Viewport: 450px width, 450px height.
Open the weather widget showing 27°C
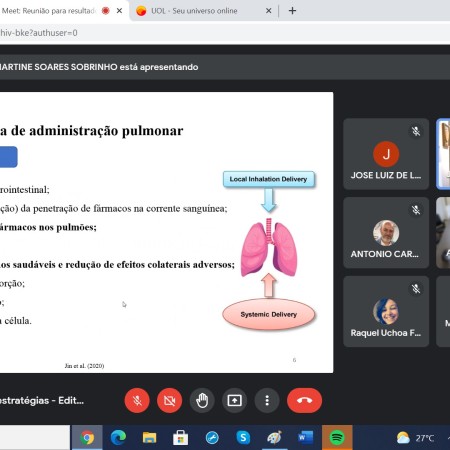coord(415,438)
